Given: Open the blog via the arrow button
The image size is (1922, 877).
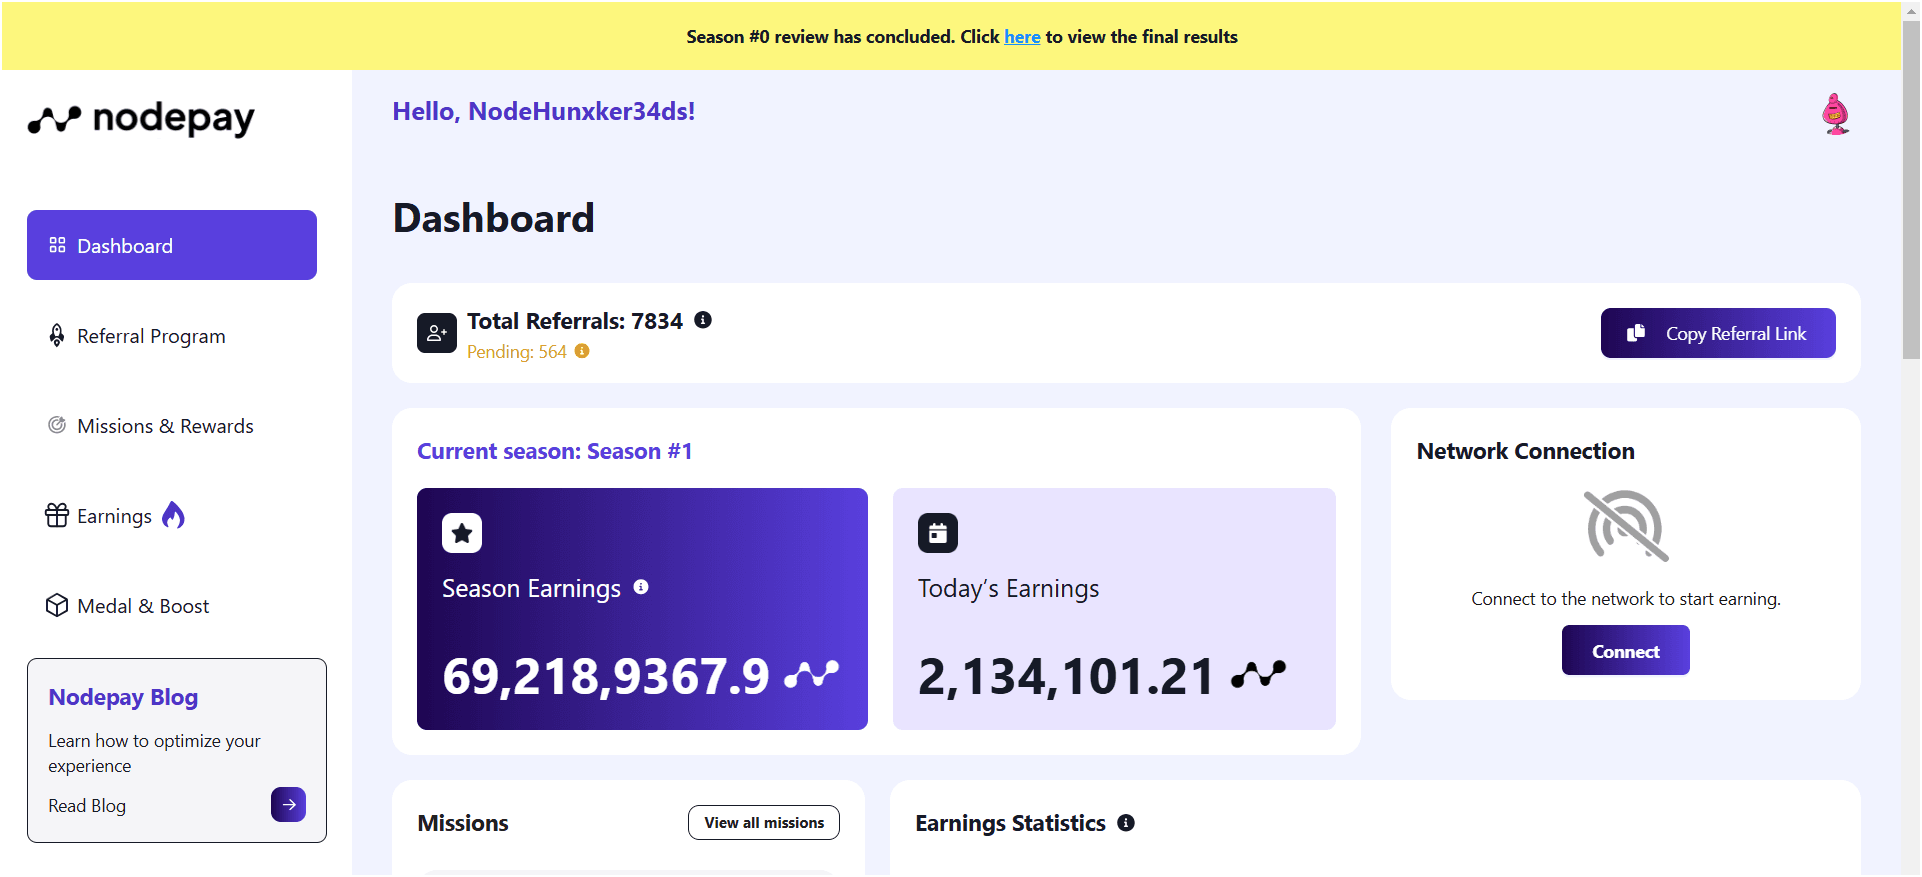Looking at the screenshot, I should click(288, 804).
